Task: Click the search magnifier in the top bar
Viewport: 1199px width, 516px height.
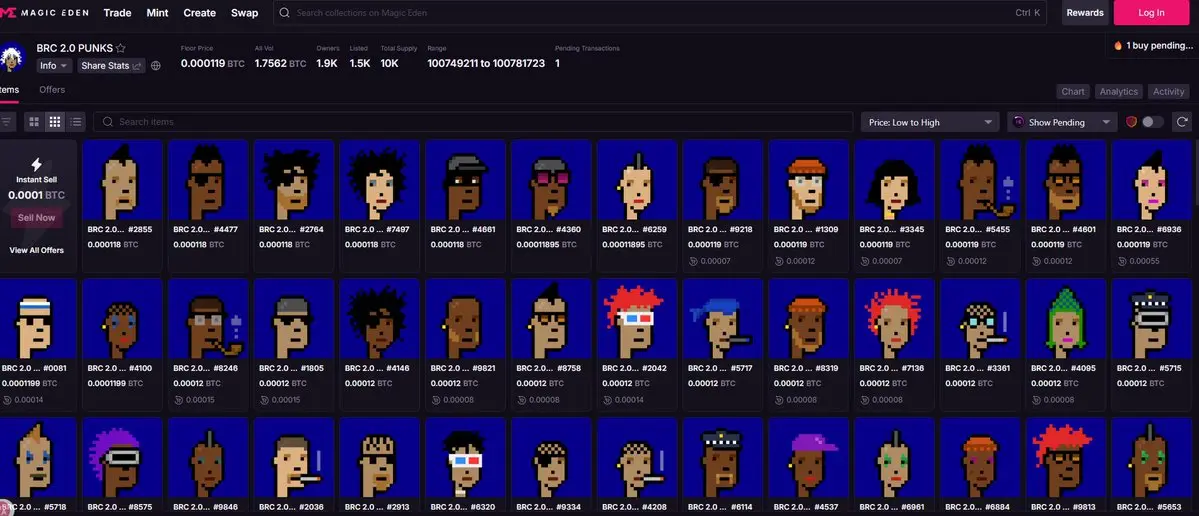Action: tap(284, 13)
